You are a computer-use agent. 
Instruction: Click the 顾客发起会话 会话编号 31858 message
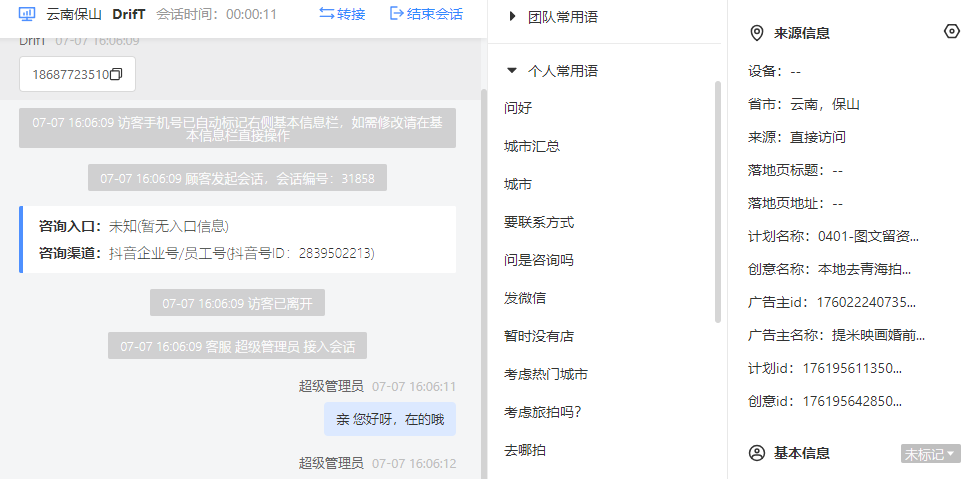click(x=237, y=177)
